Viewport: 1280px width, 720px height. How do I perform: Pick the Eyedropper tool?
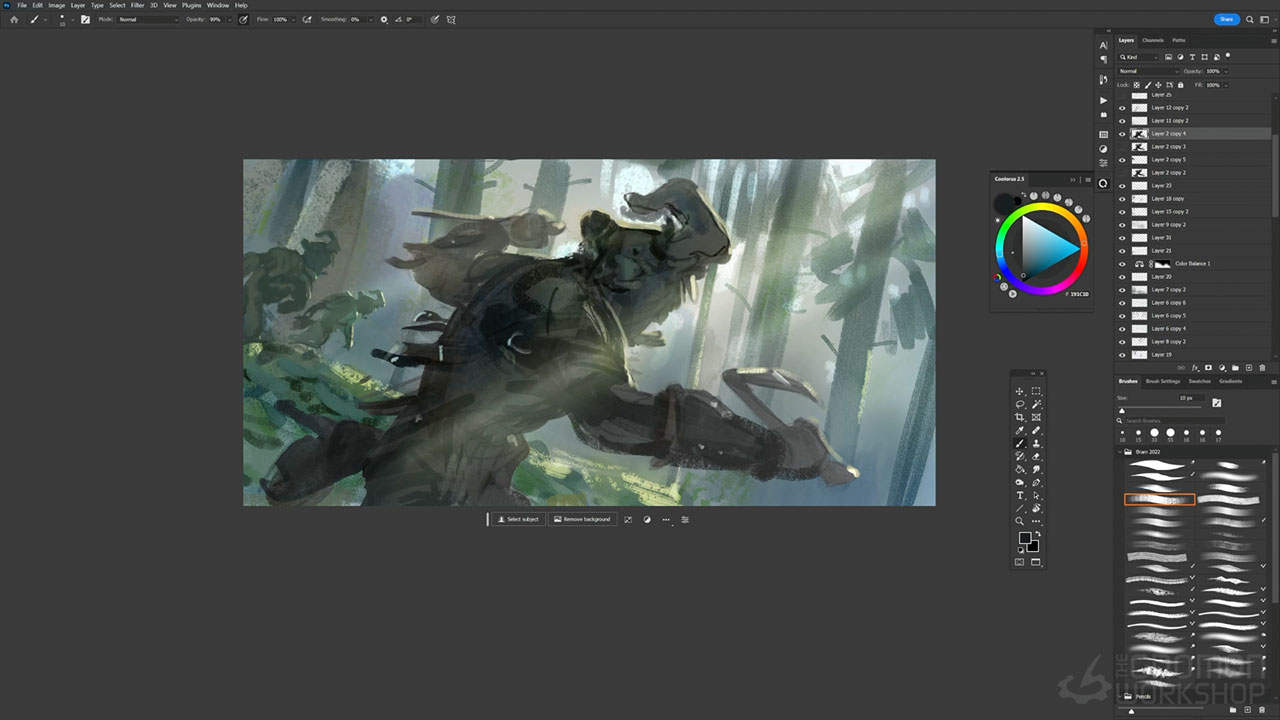[1020, 430]
